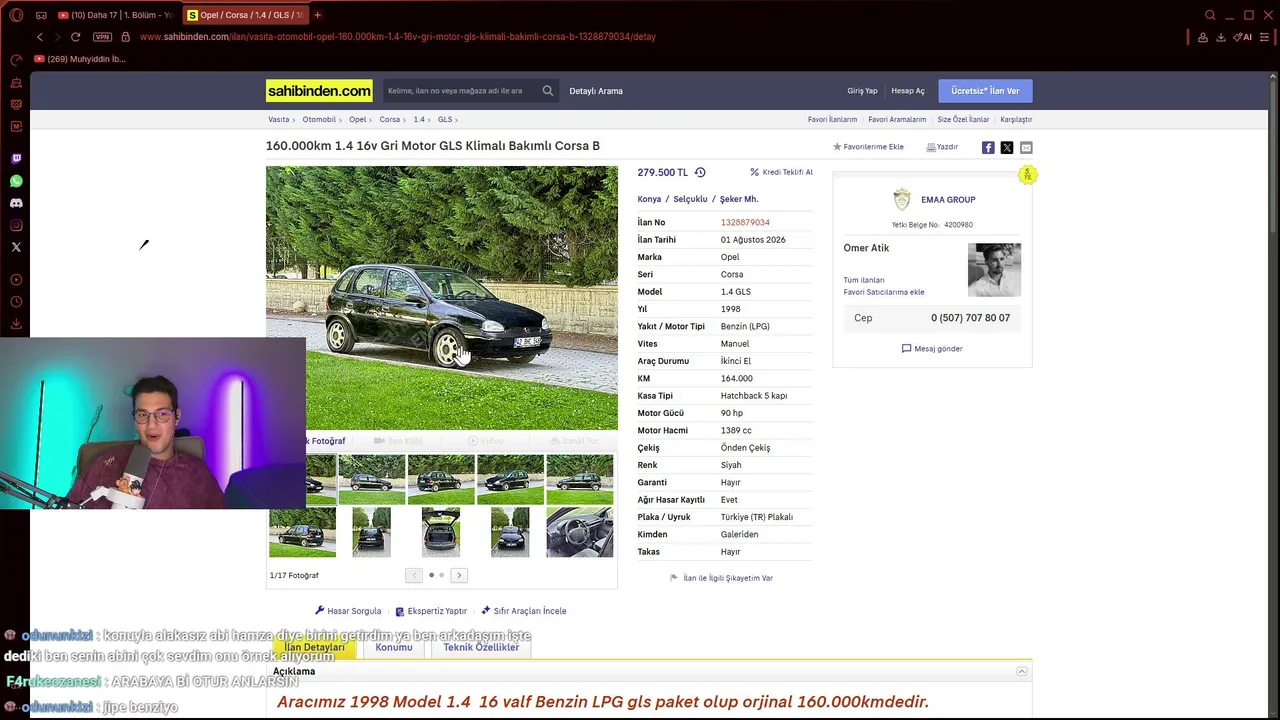Screen dimensions: 1280x720
Task: Switch to the Teknik Özellikler tab
Action: tap(481, 647)
